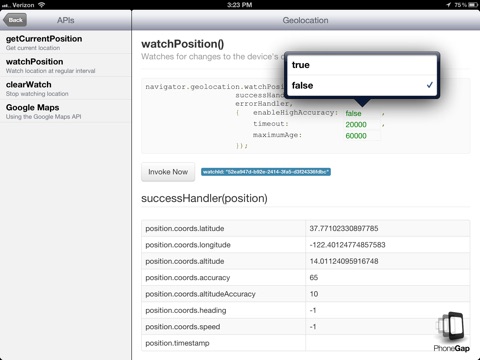Image resolution: width=480 pixels, height=360 pixels.
Task: Tap the position.coords.latitude value cell
Action: [x=388, y=228]
